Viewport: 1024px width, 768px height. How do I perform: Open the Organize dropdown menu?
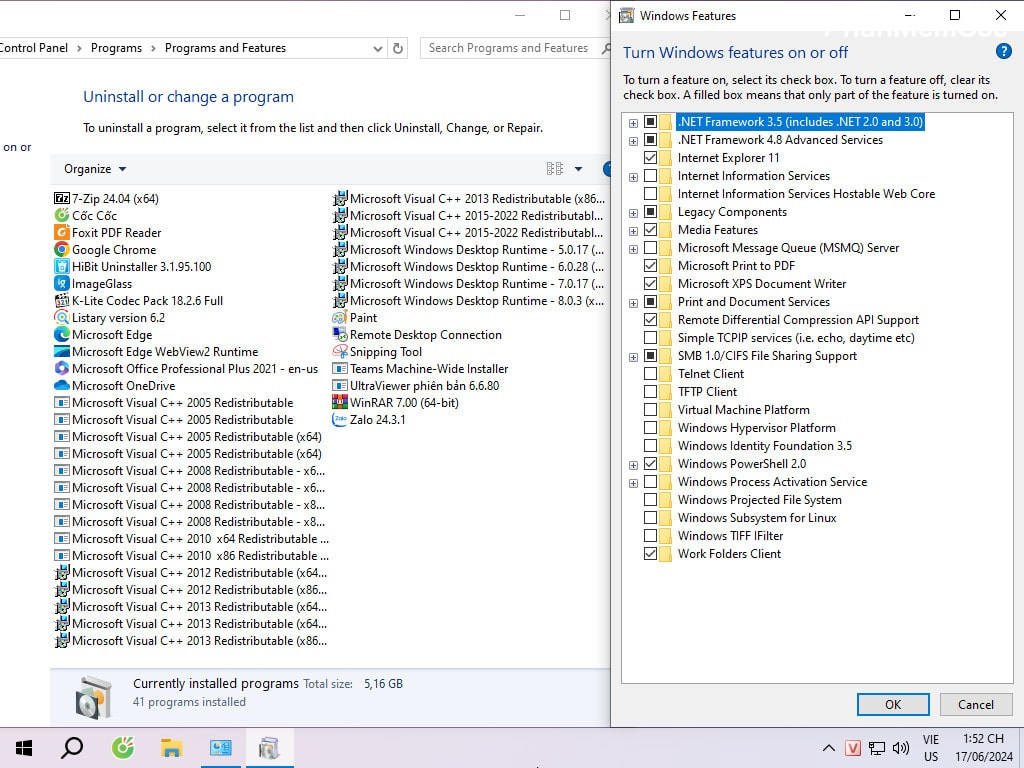95,169
